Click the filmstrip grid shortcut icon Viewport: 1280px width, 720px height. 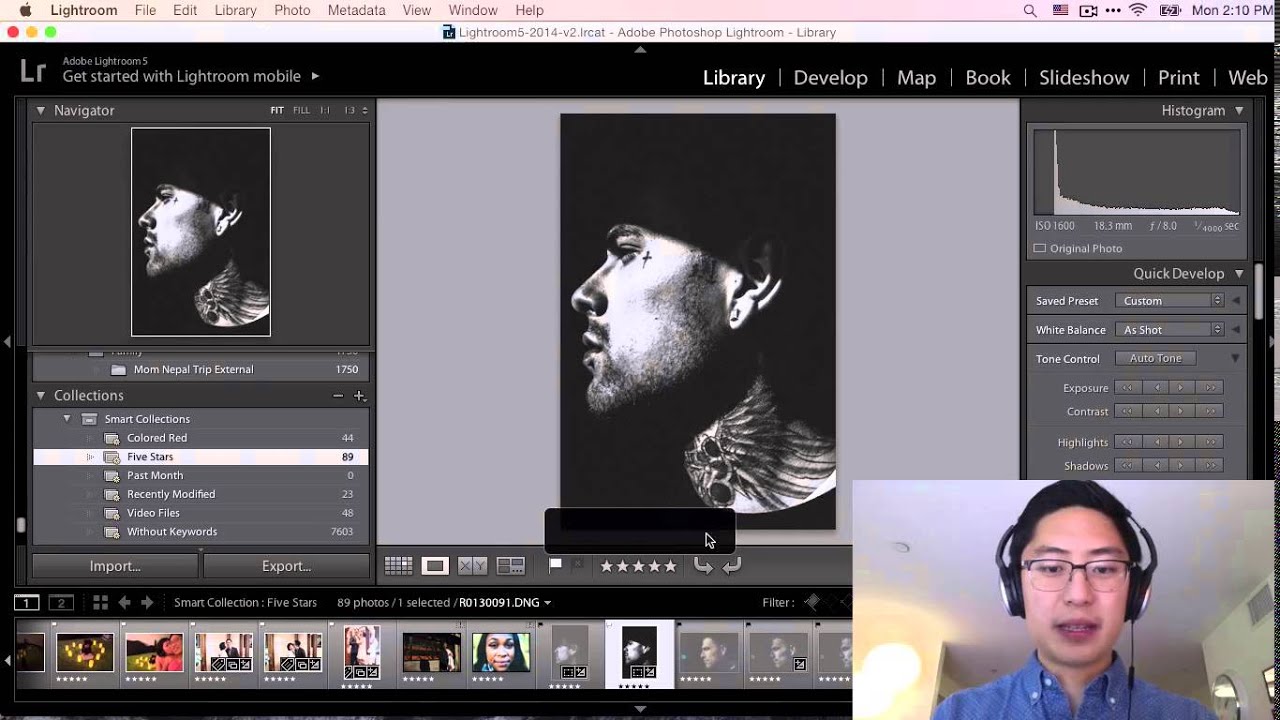point(100,602)
